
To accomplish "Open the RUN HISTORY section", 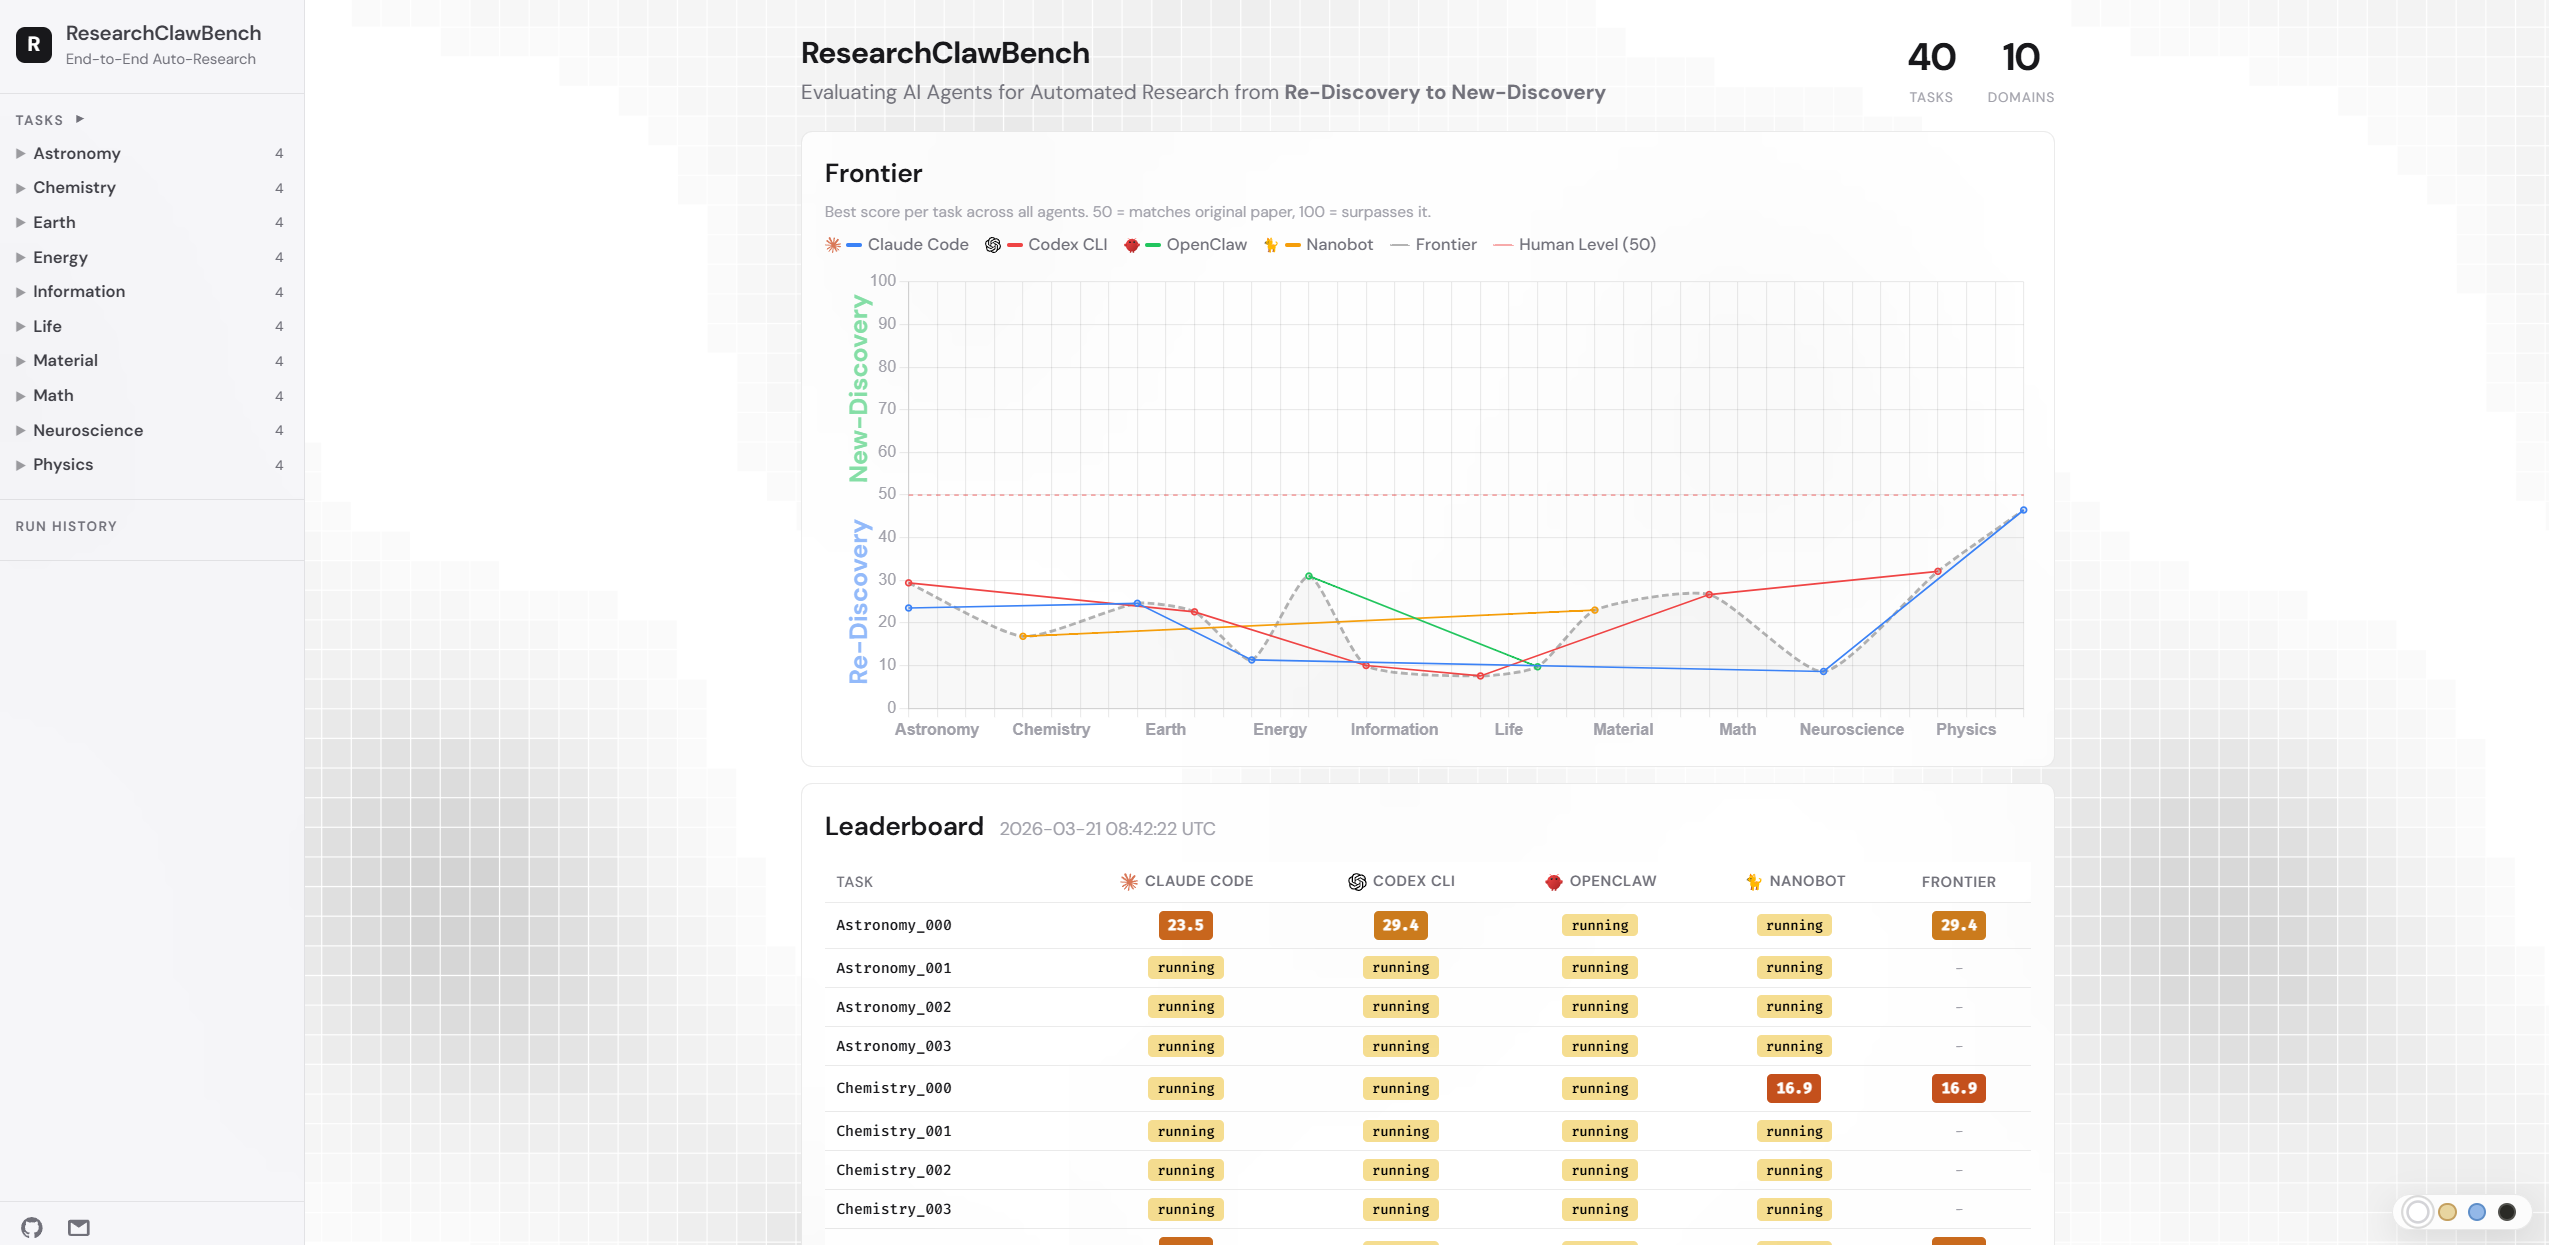I will (66, 526).
